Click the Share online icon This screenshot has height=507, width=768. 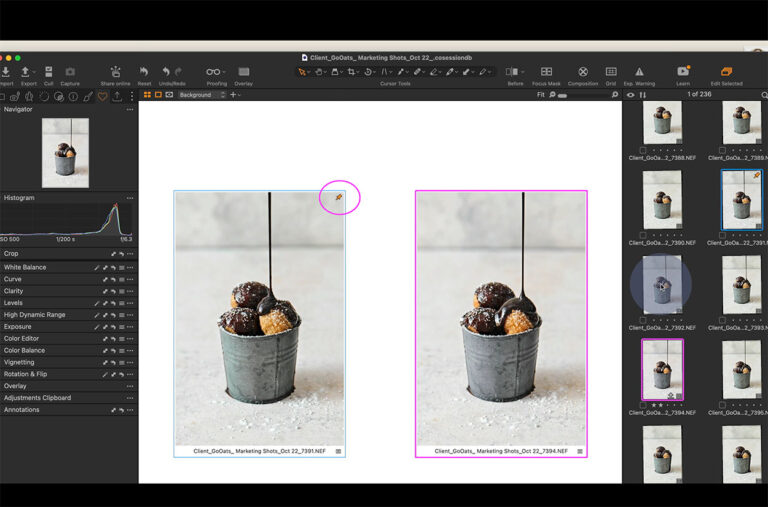(116, 72)
